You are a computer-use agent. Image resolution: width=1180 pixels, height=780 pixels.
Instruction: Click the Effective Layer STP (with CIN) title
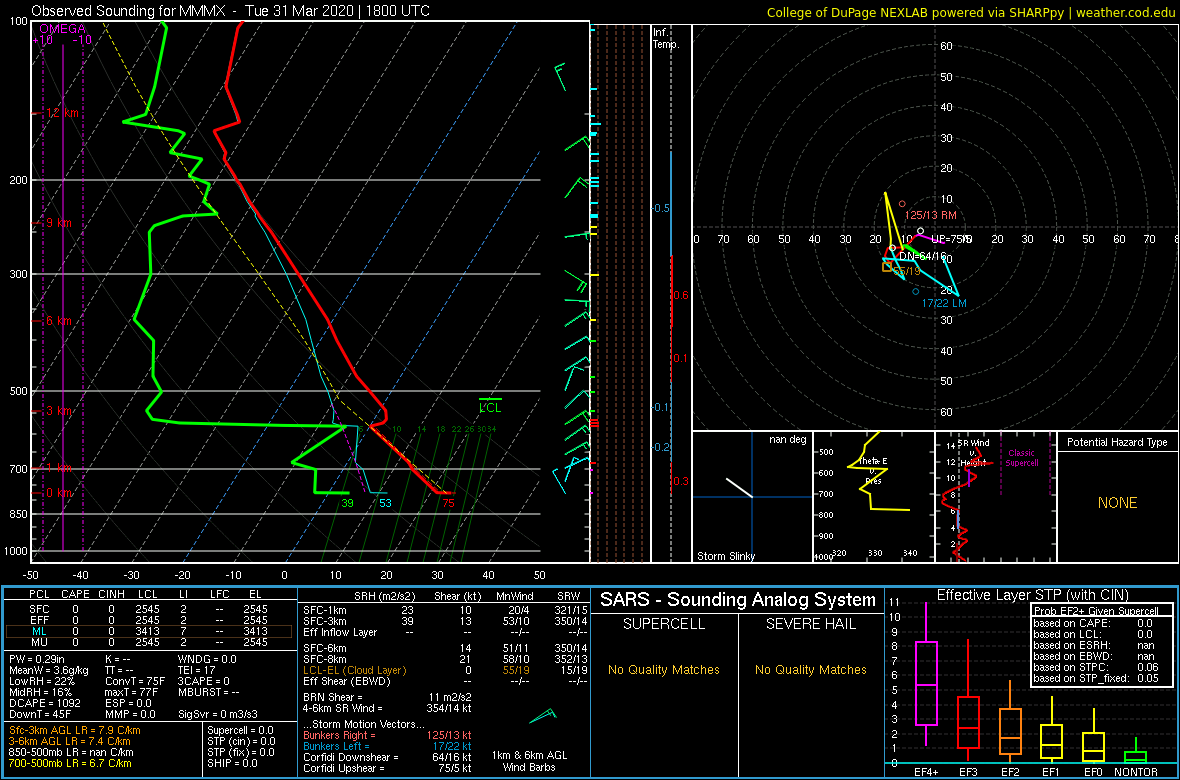1031,595
